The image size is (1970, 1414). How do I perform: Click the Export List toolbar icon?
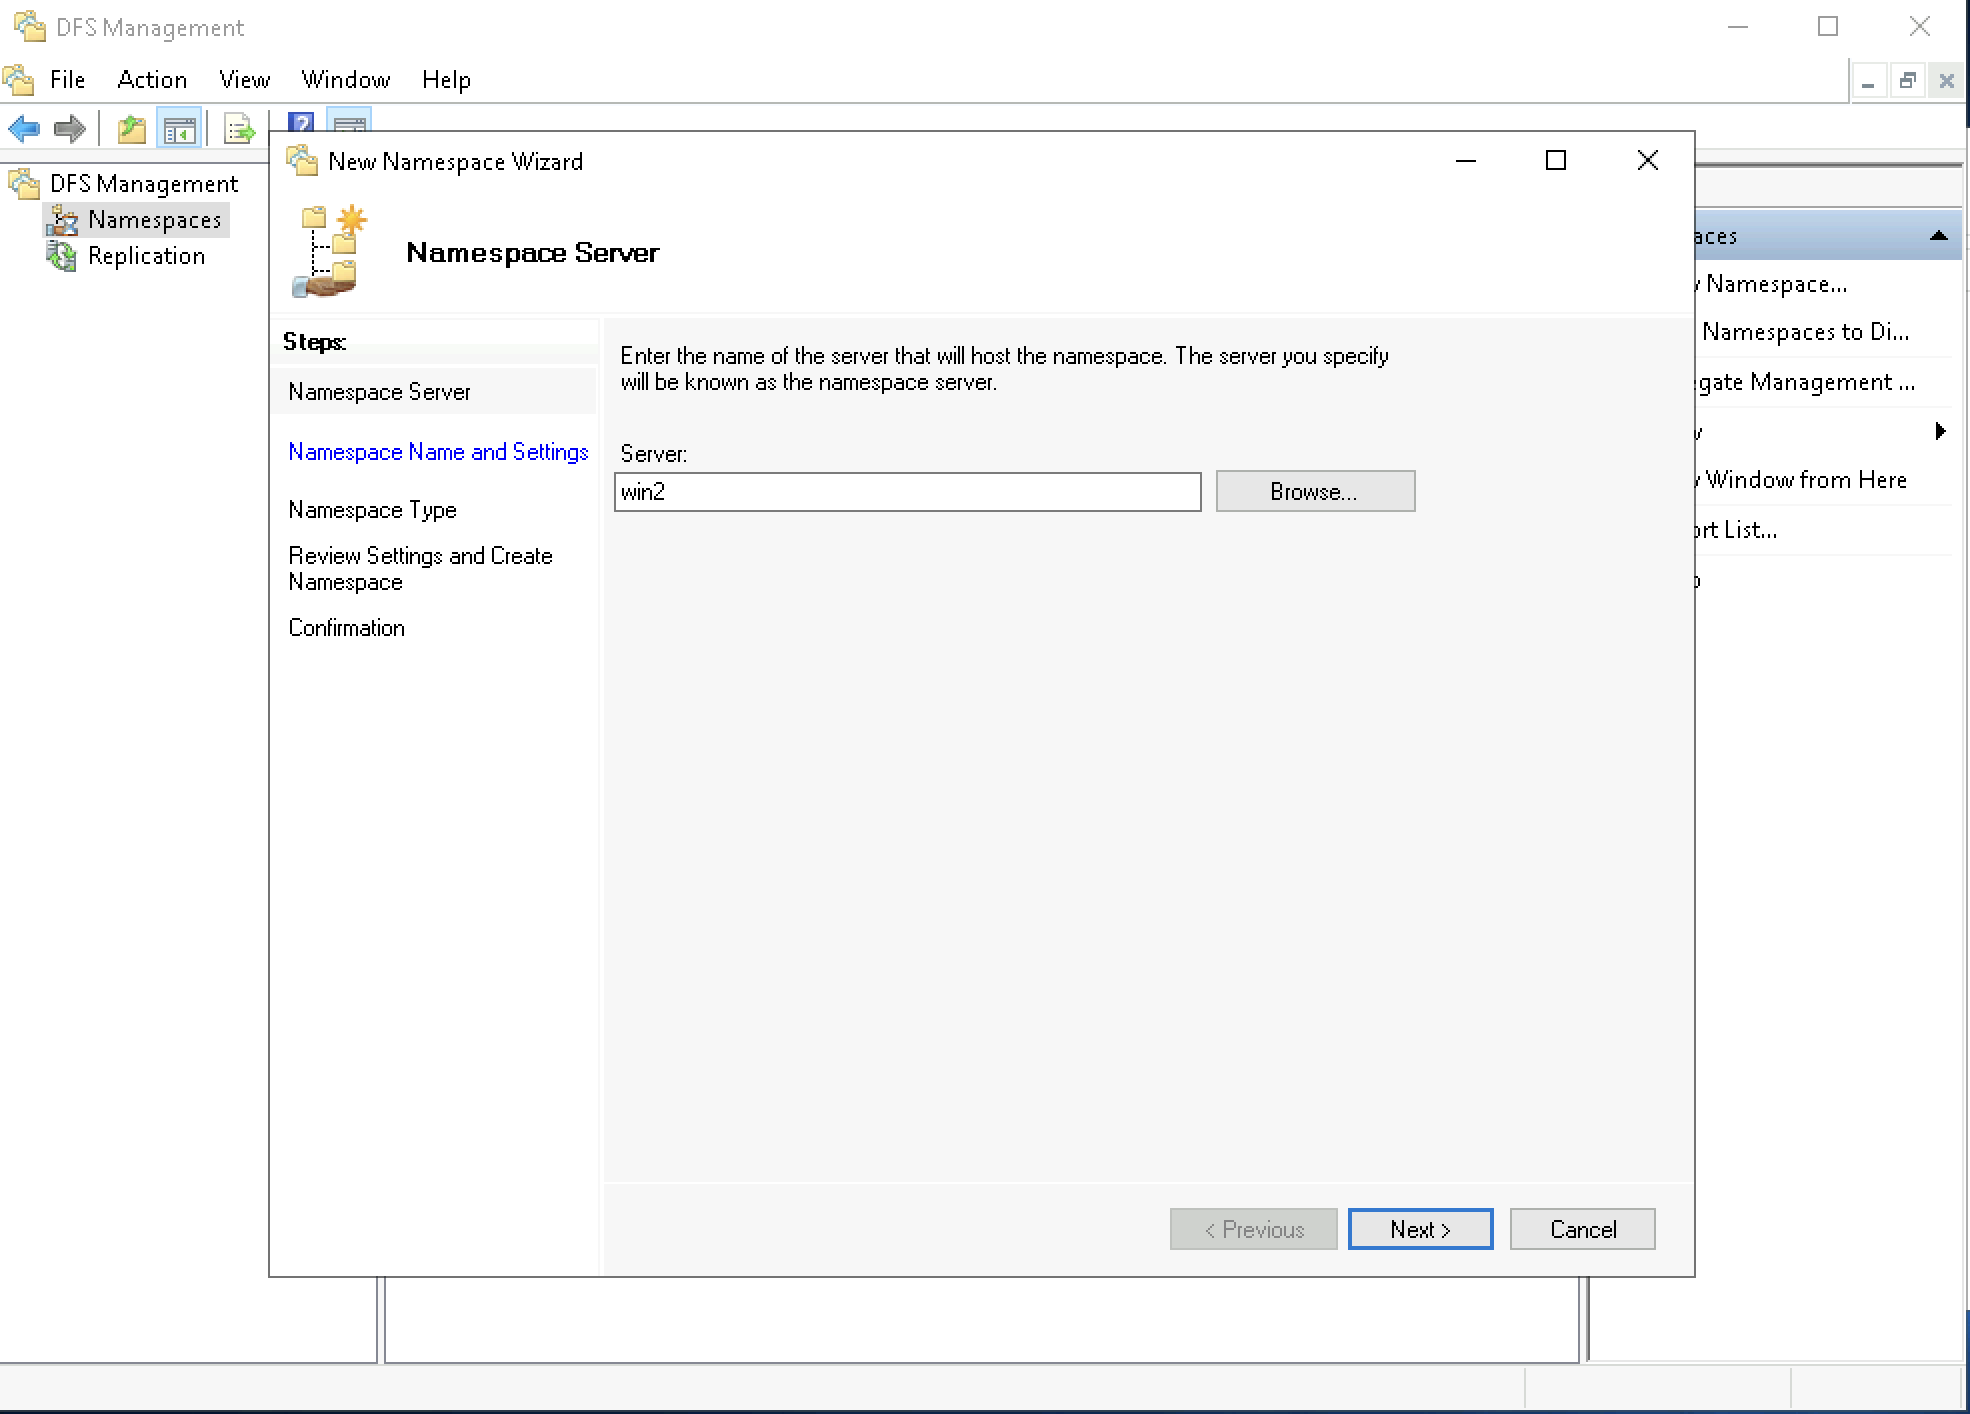click(239, 129)
